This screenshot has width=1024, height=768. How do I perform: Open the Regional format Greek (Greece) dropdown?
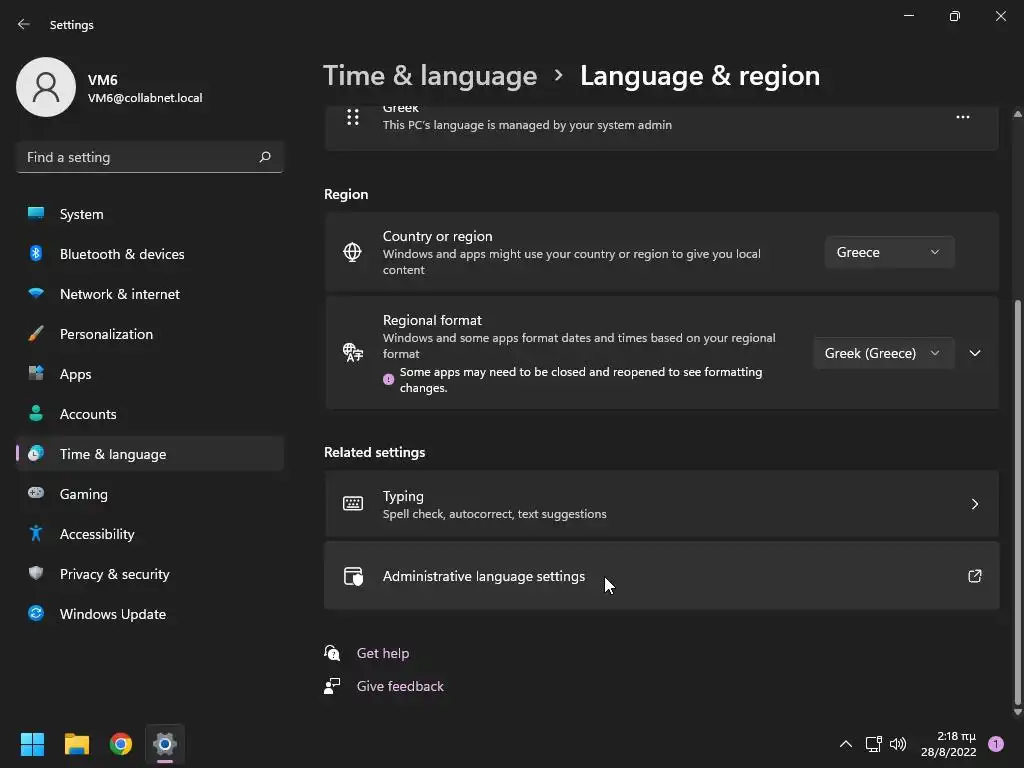coord(883,353)
